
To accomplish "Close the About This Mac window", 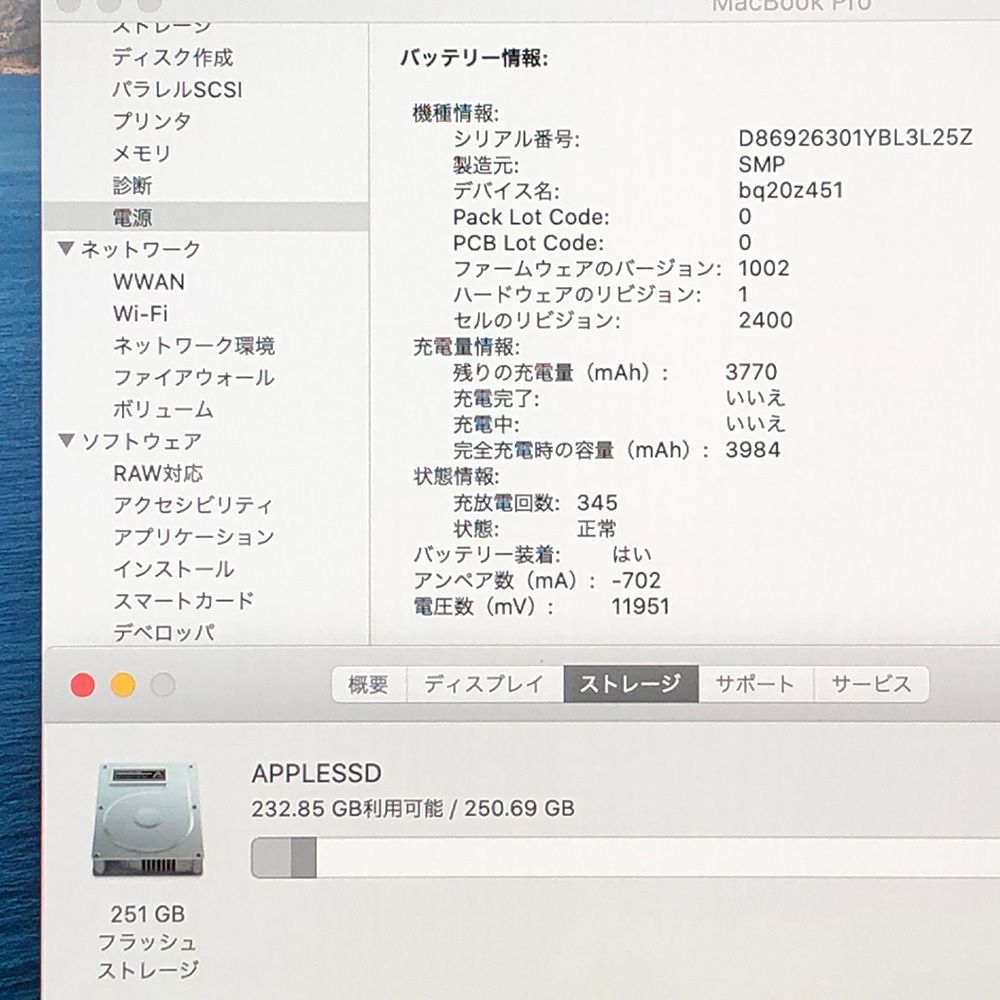I will click(83, 685).
